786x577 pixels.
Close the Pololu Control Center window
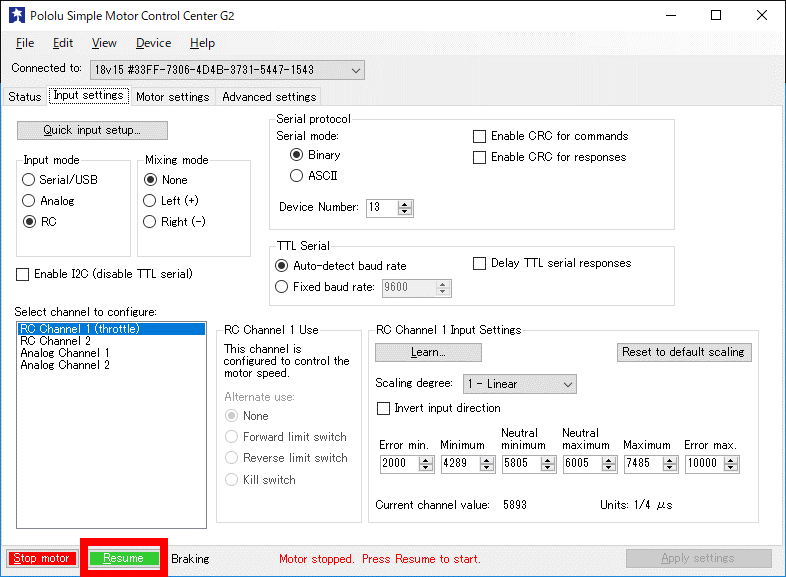coord(762,16)
